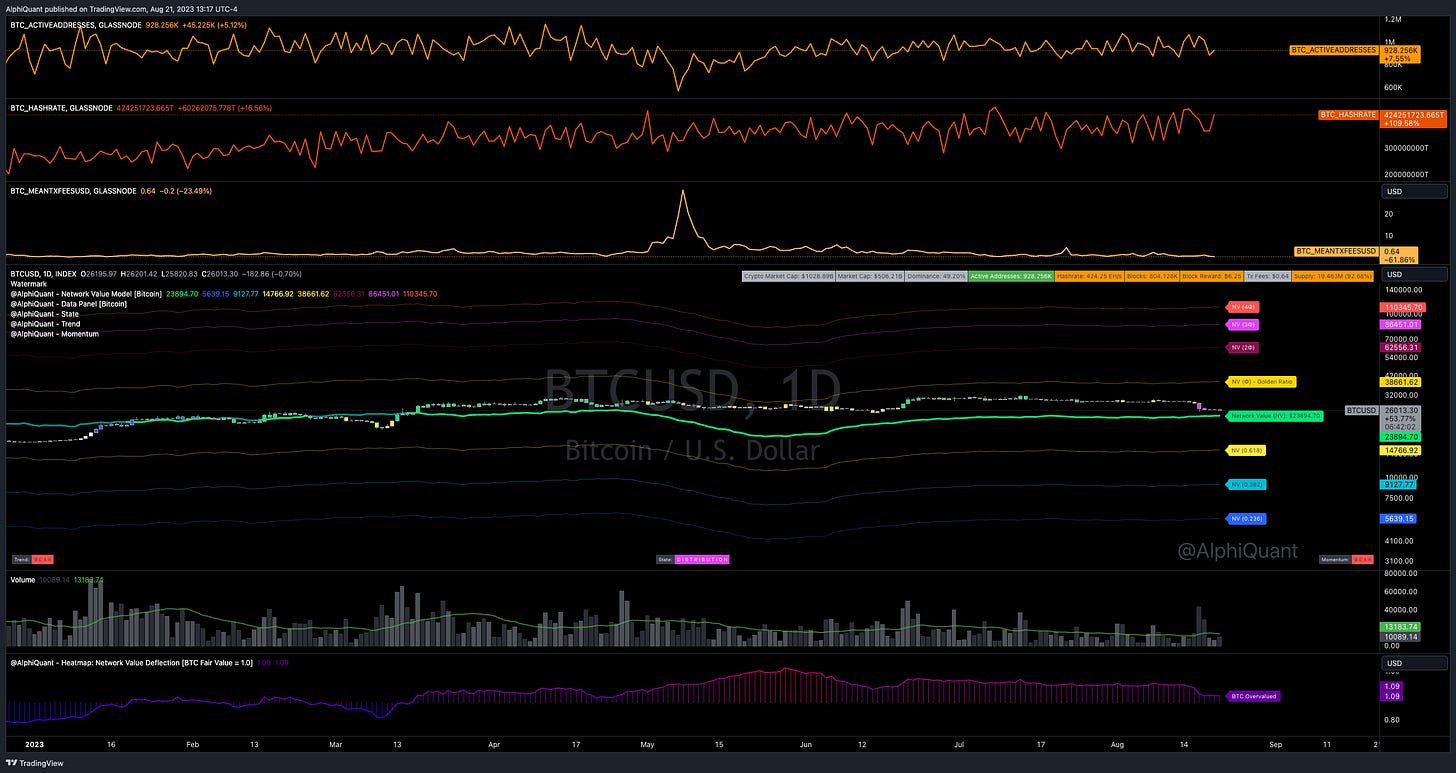The image size is (1456, 773).
Task: Click the BTC_MEANTXFEESUSD series label
Action: tap(1336, 251)
